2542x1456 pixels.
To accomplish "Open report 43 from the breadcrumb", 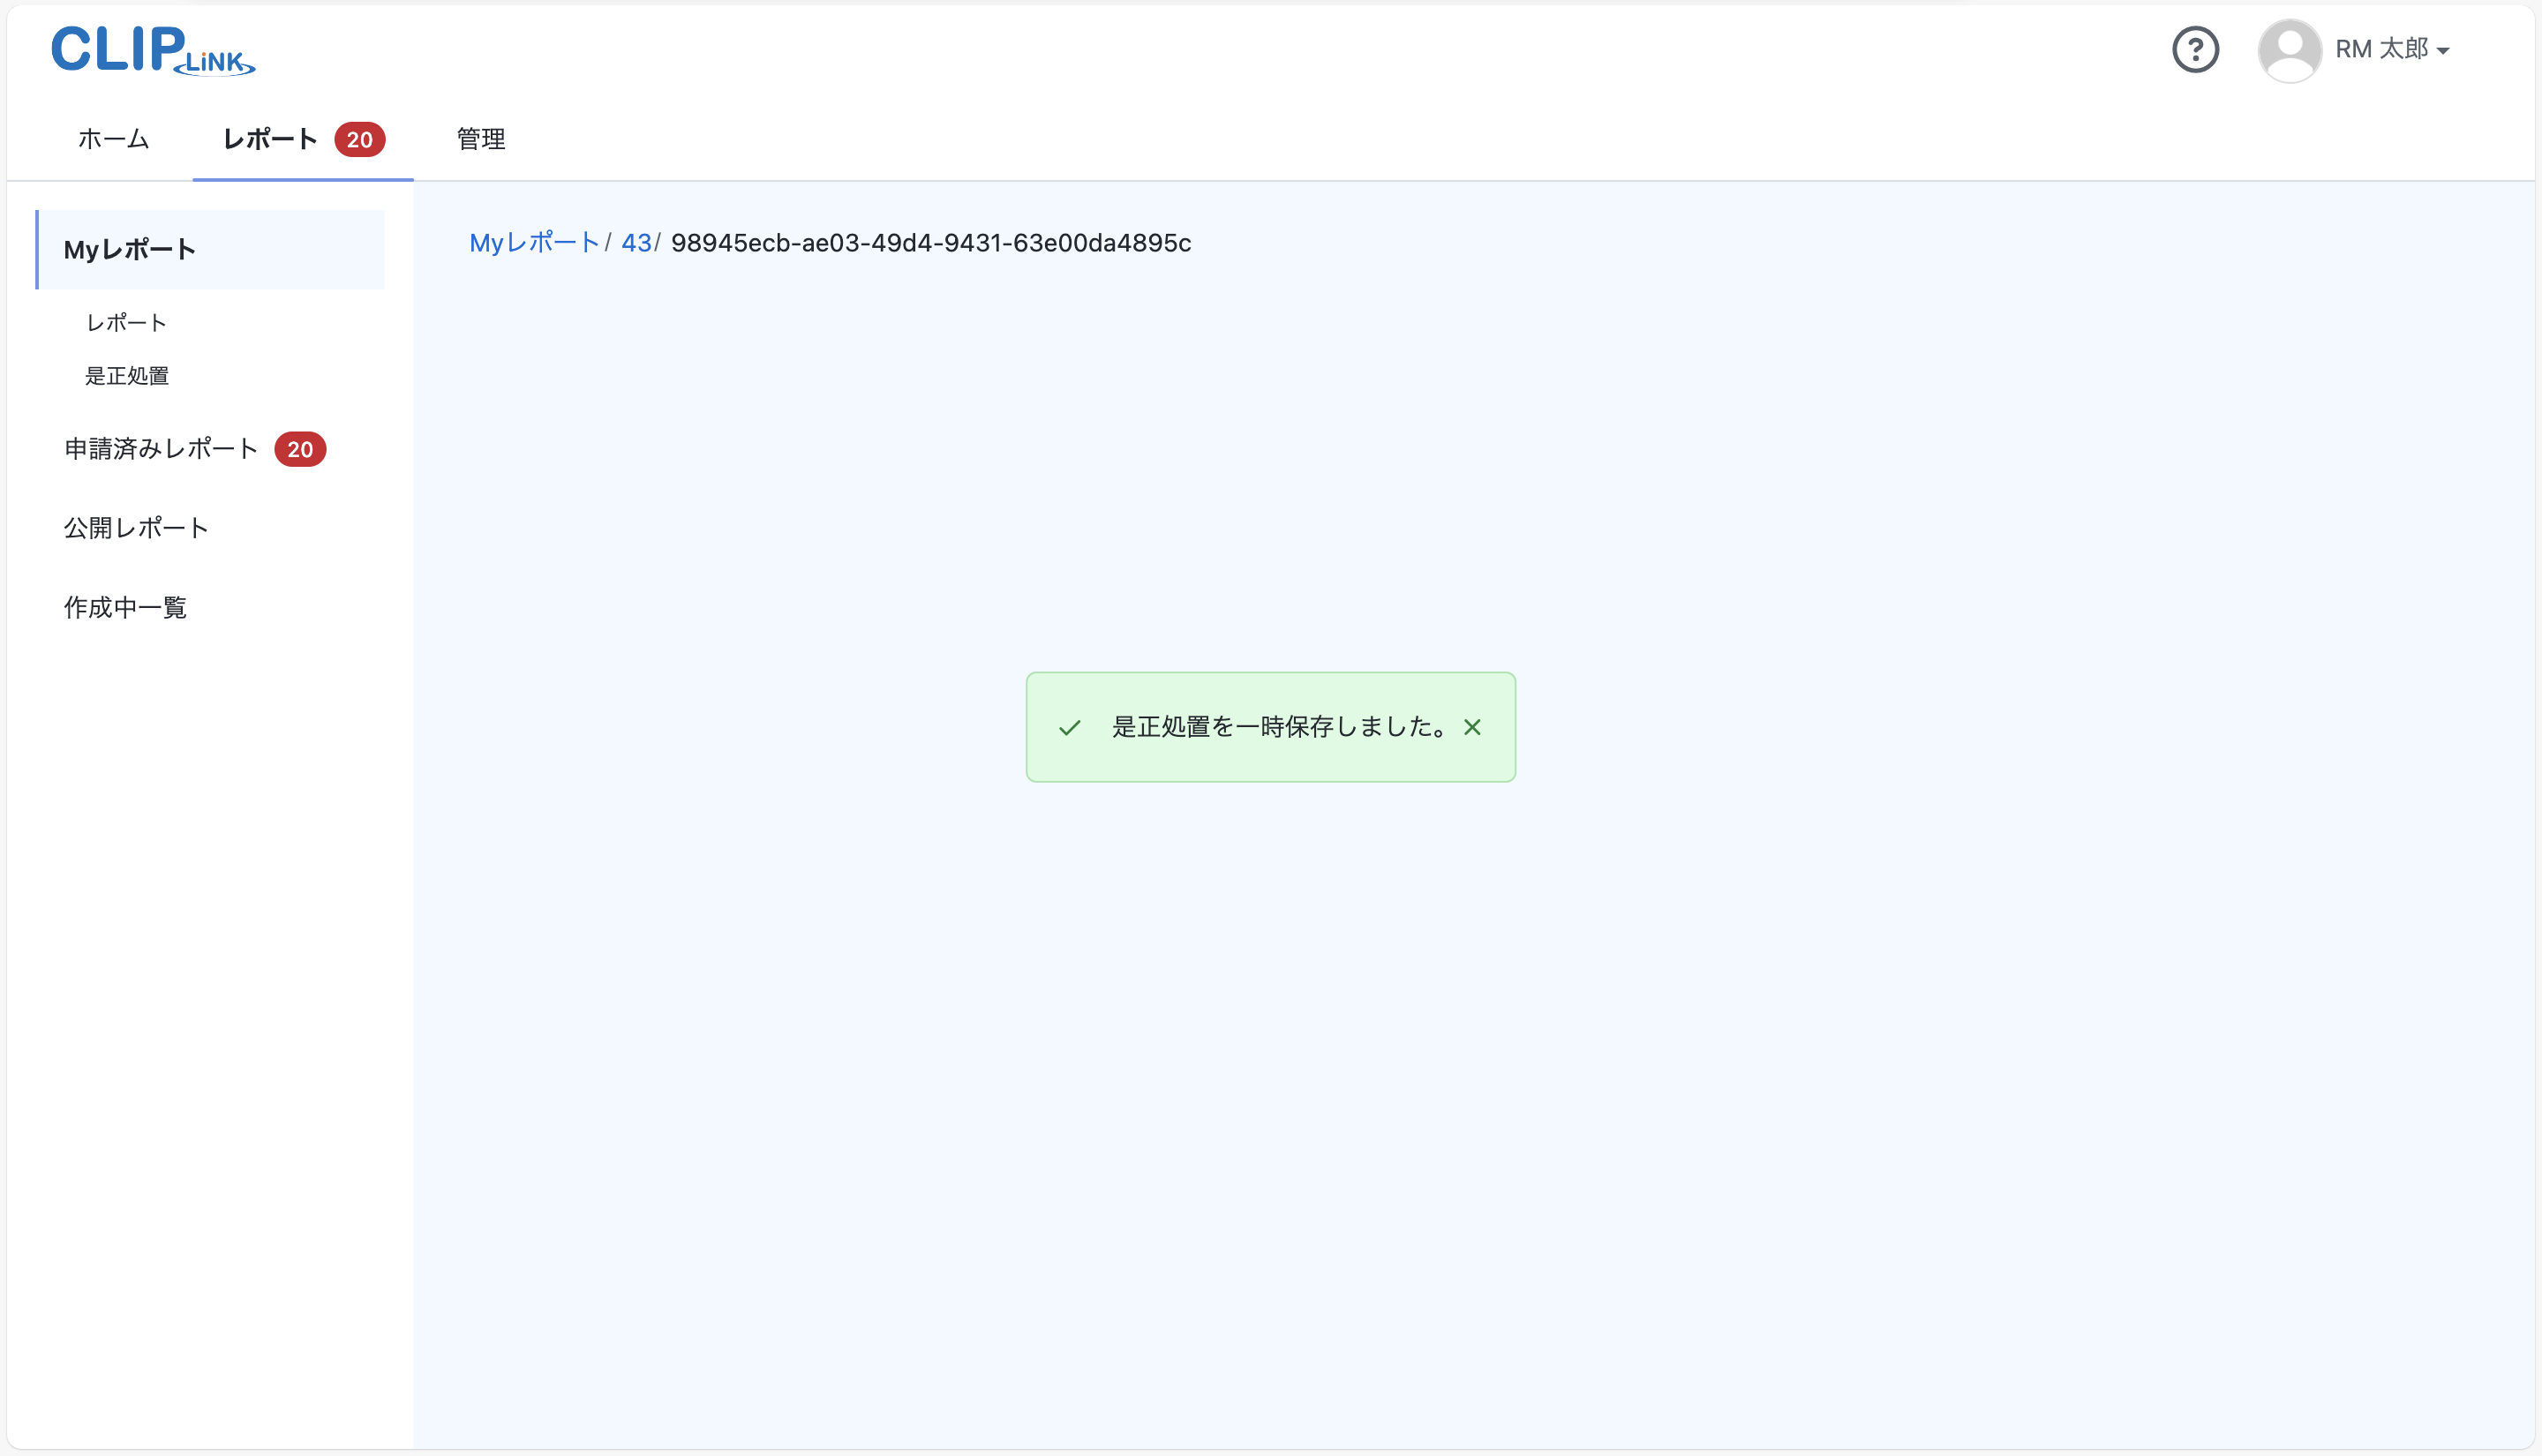I will pyautogui.click(x=637, y=243).
